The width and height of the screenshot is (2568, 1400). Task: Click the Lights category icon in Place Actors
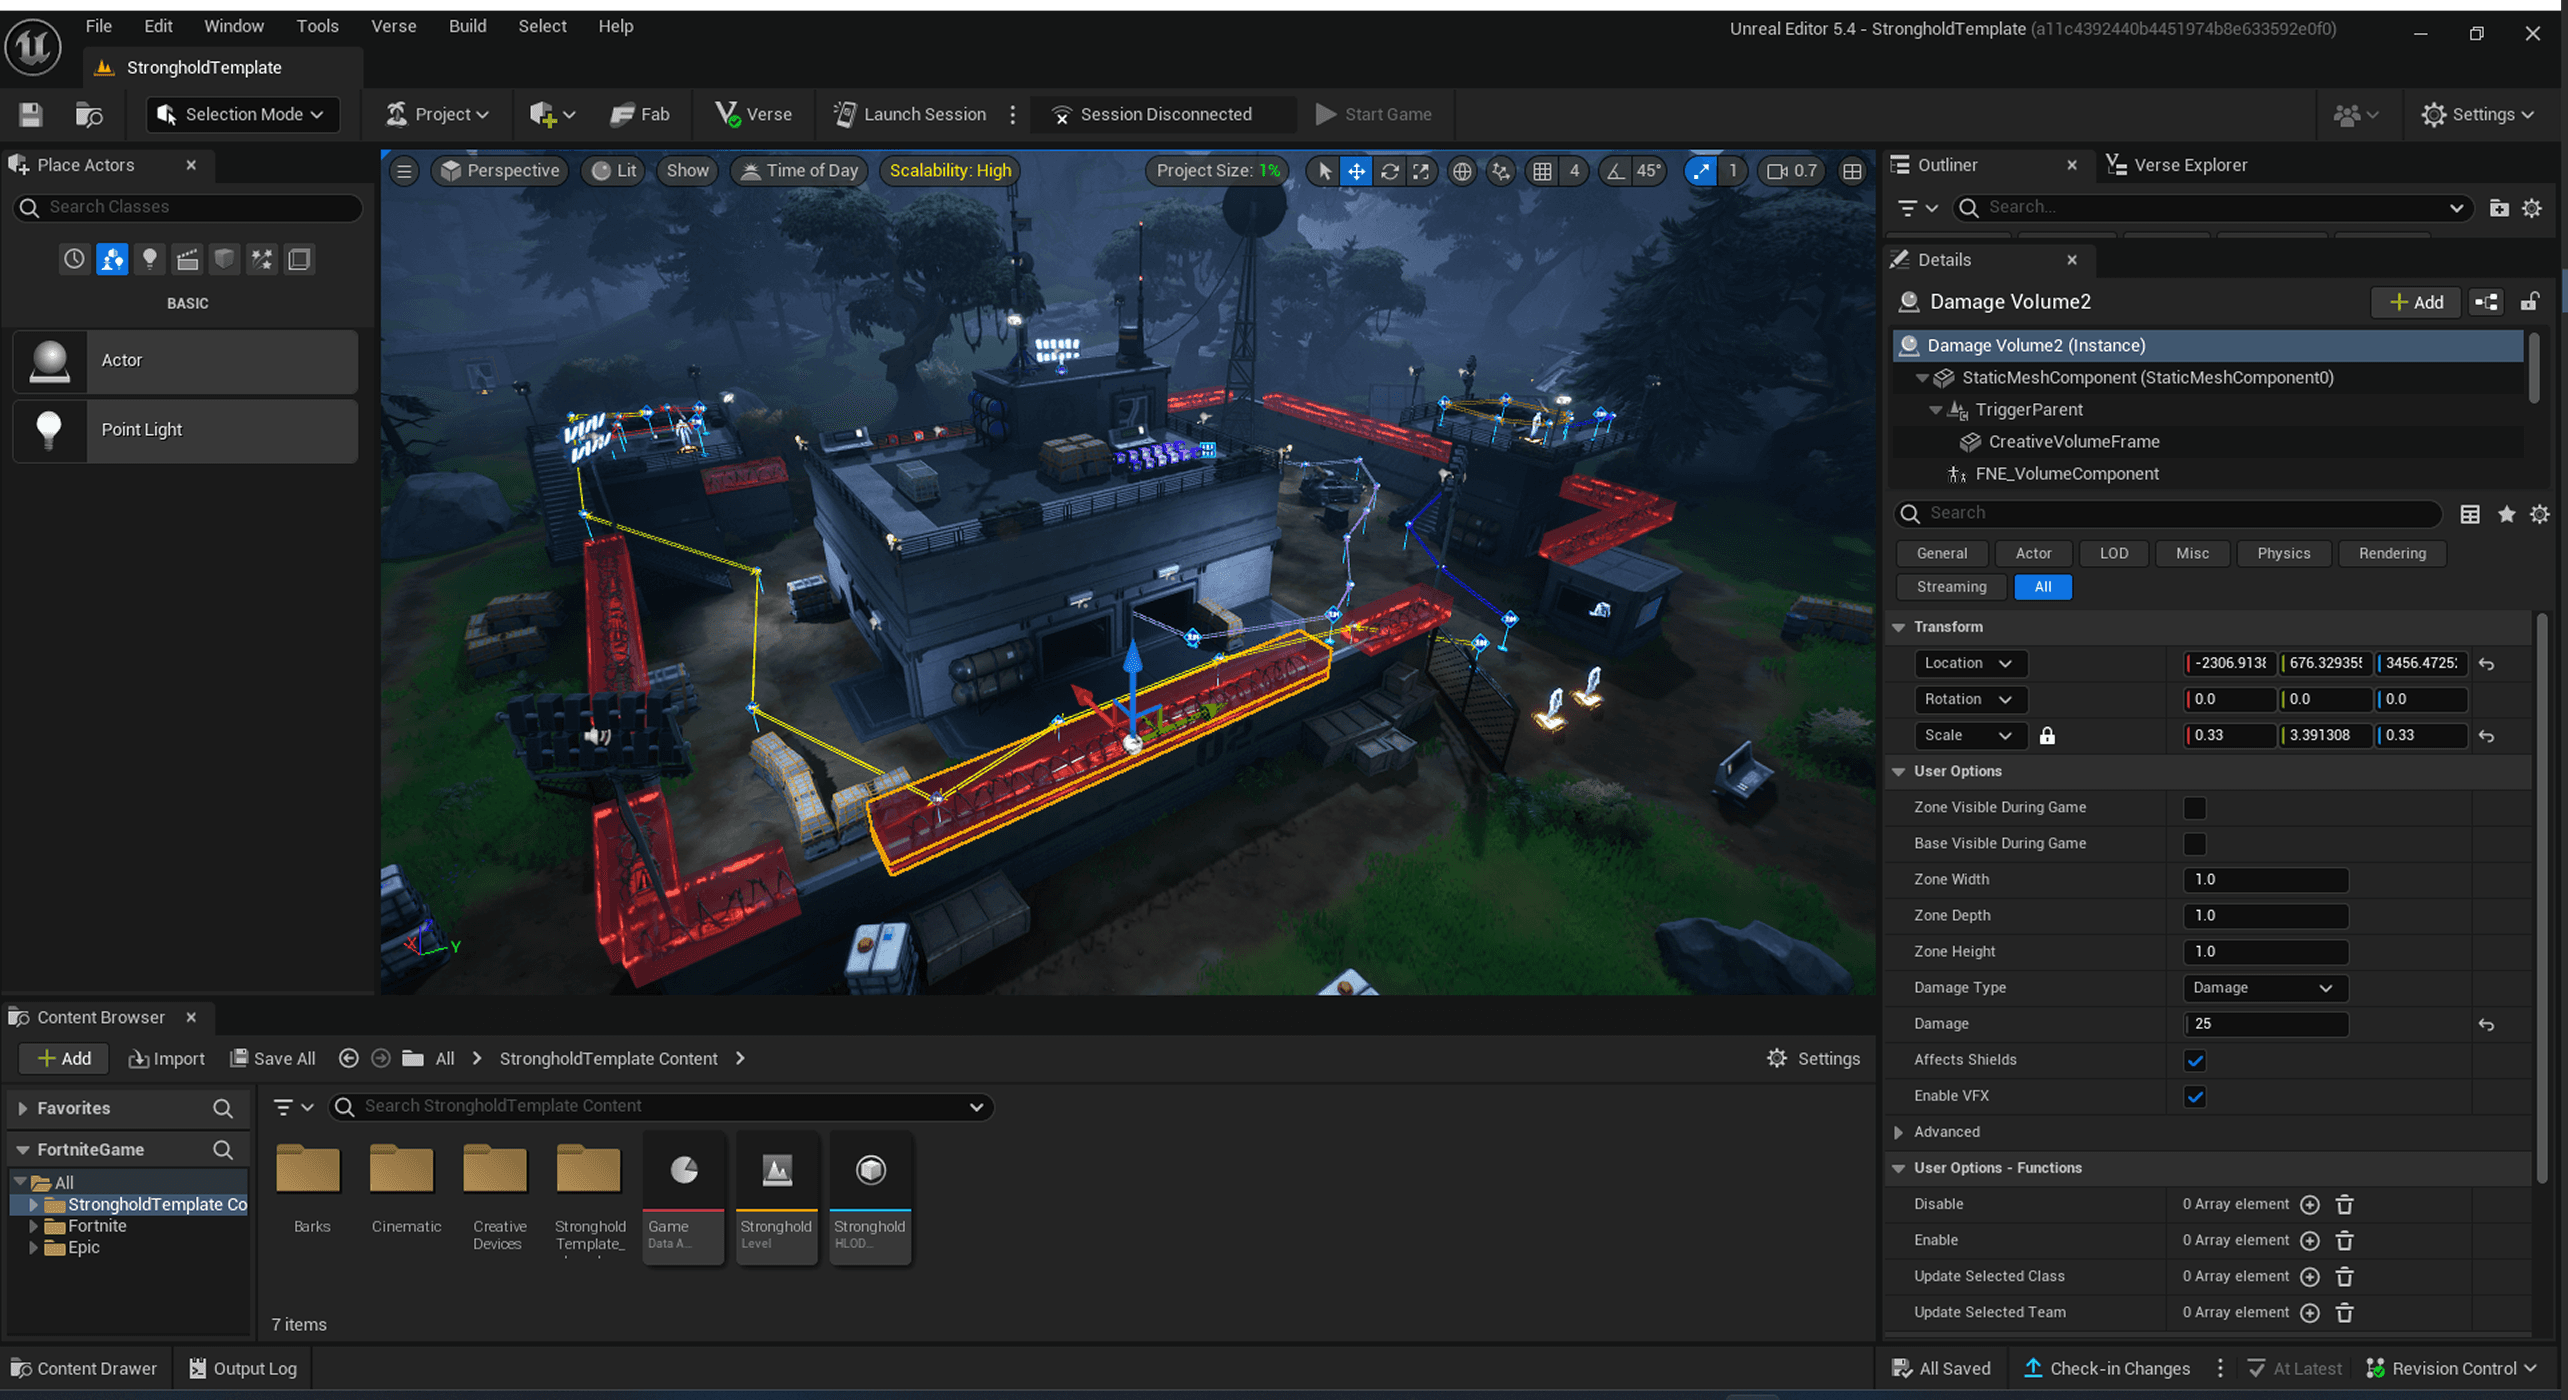coord(149,260)
